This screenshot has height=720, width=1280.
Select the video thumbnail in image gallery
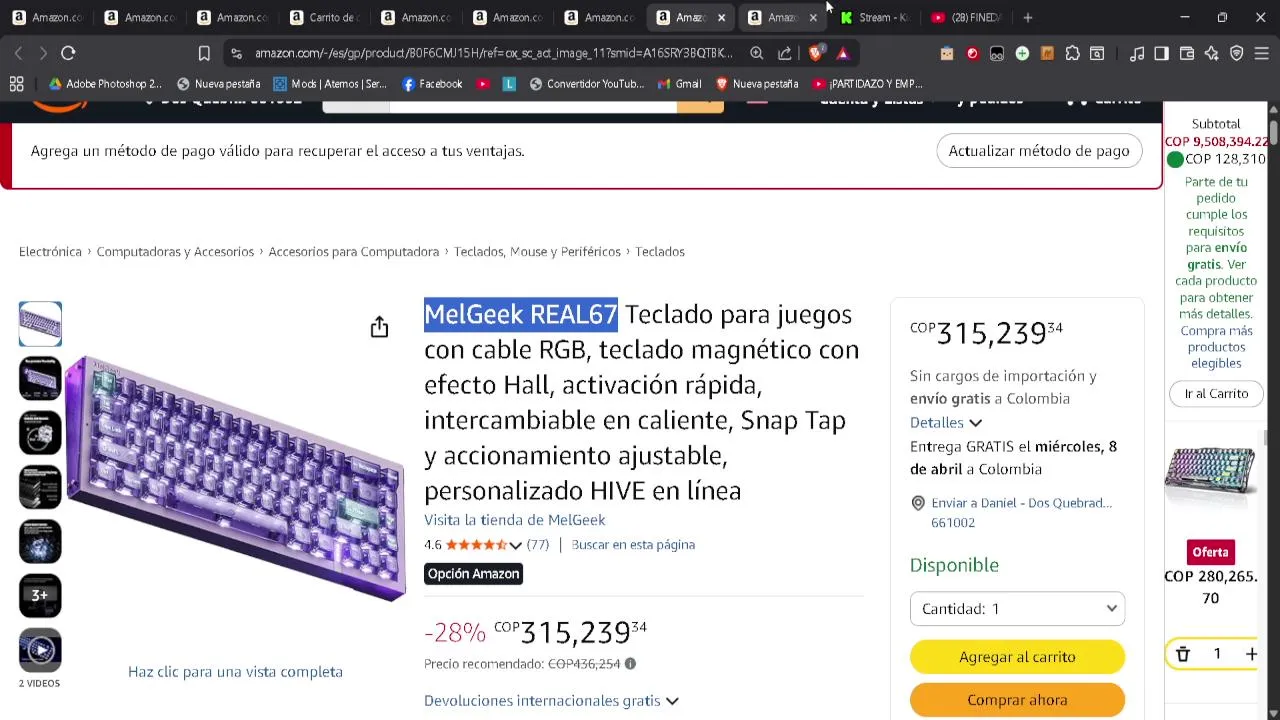point(40,650)
